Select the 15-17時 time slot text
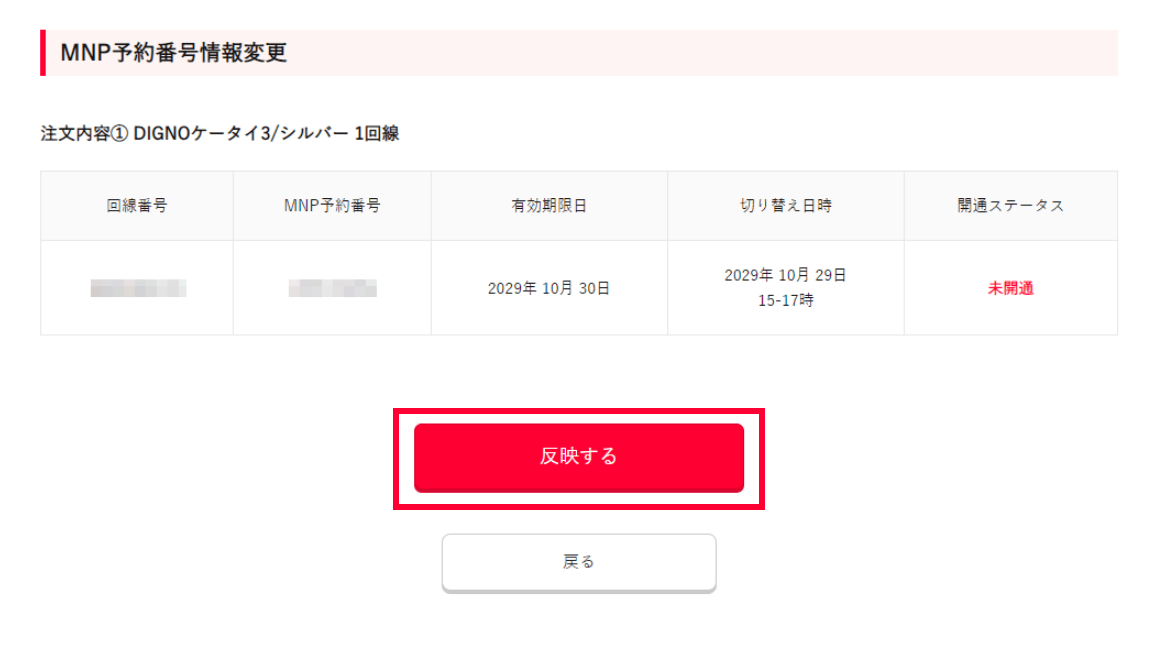 coord(785,300)
